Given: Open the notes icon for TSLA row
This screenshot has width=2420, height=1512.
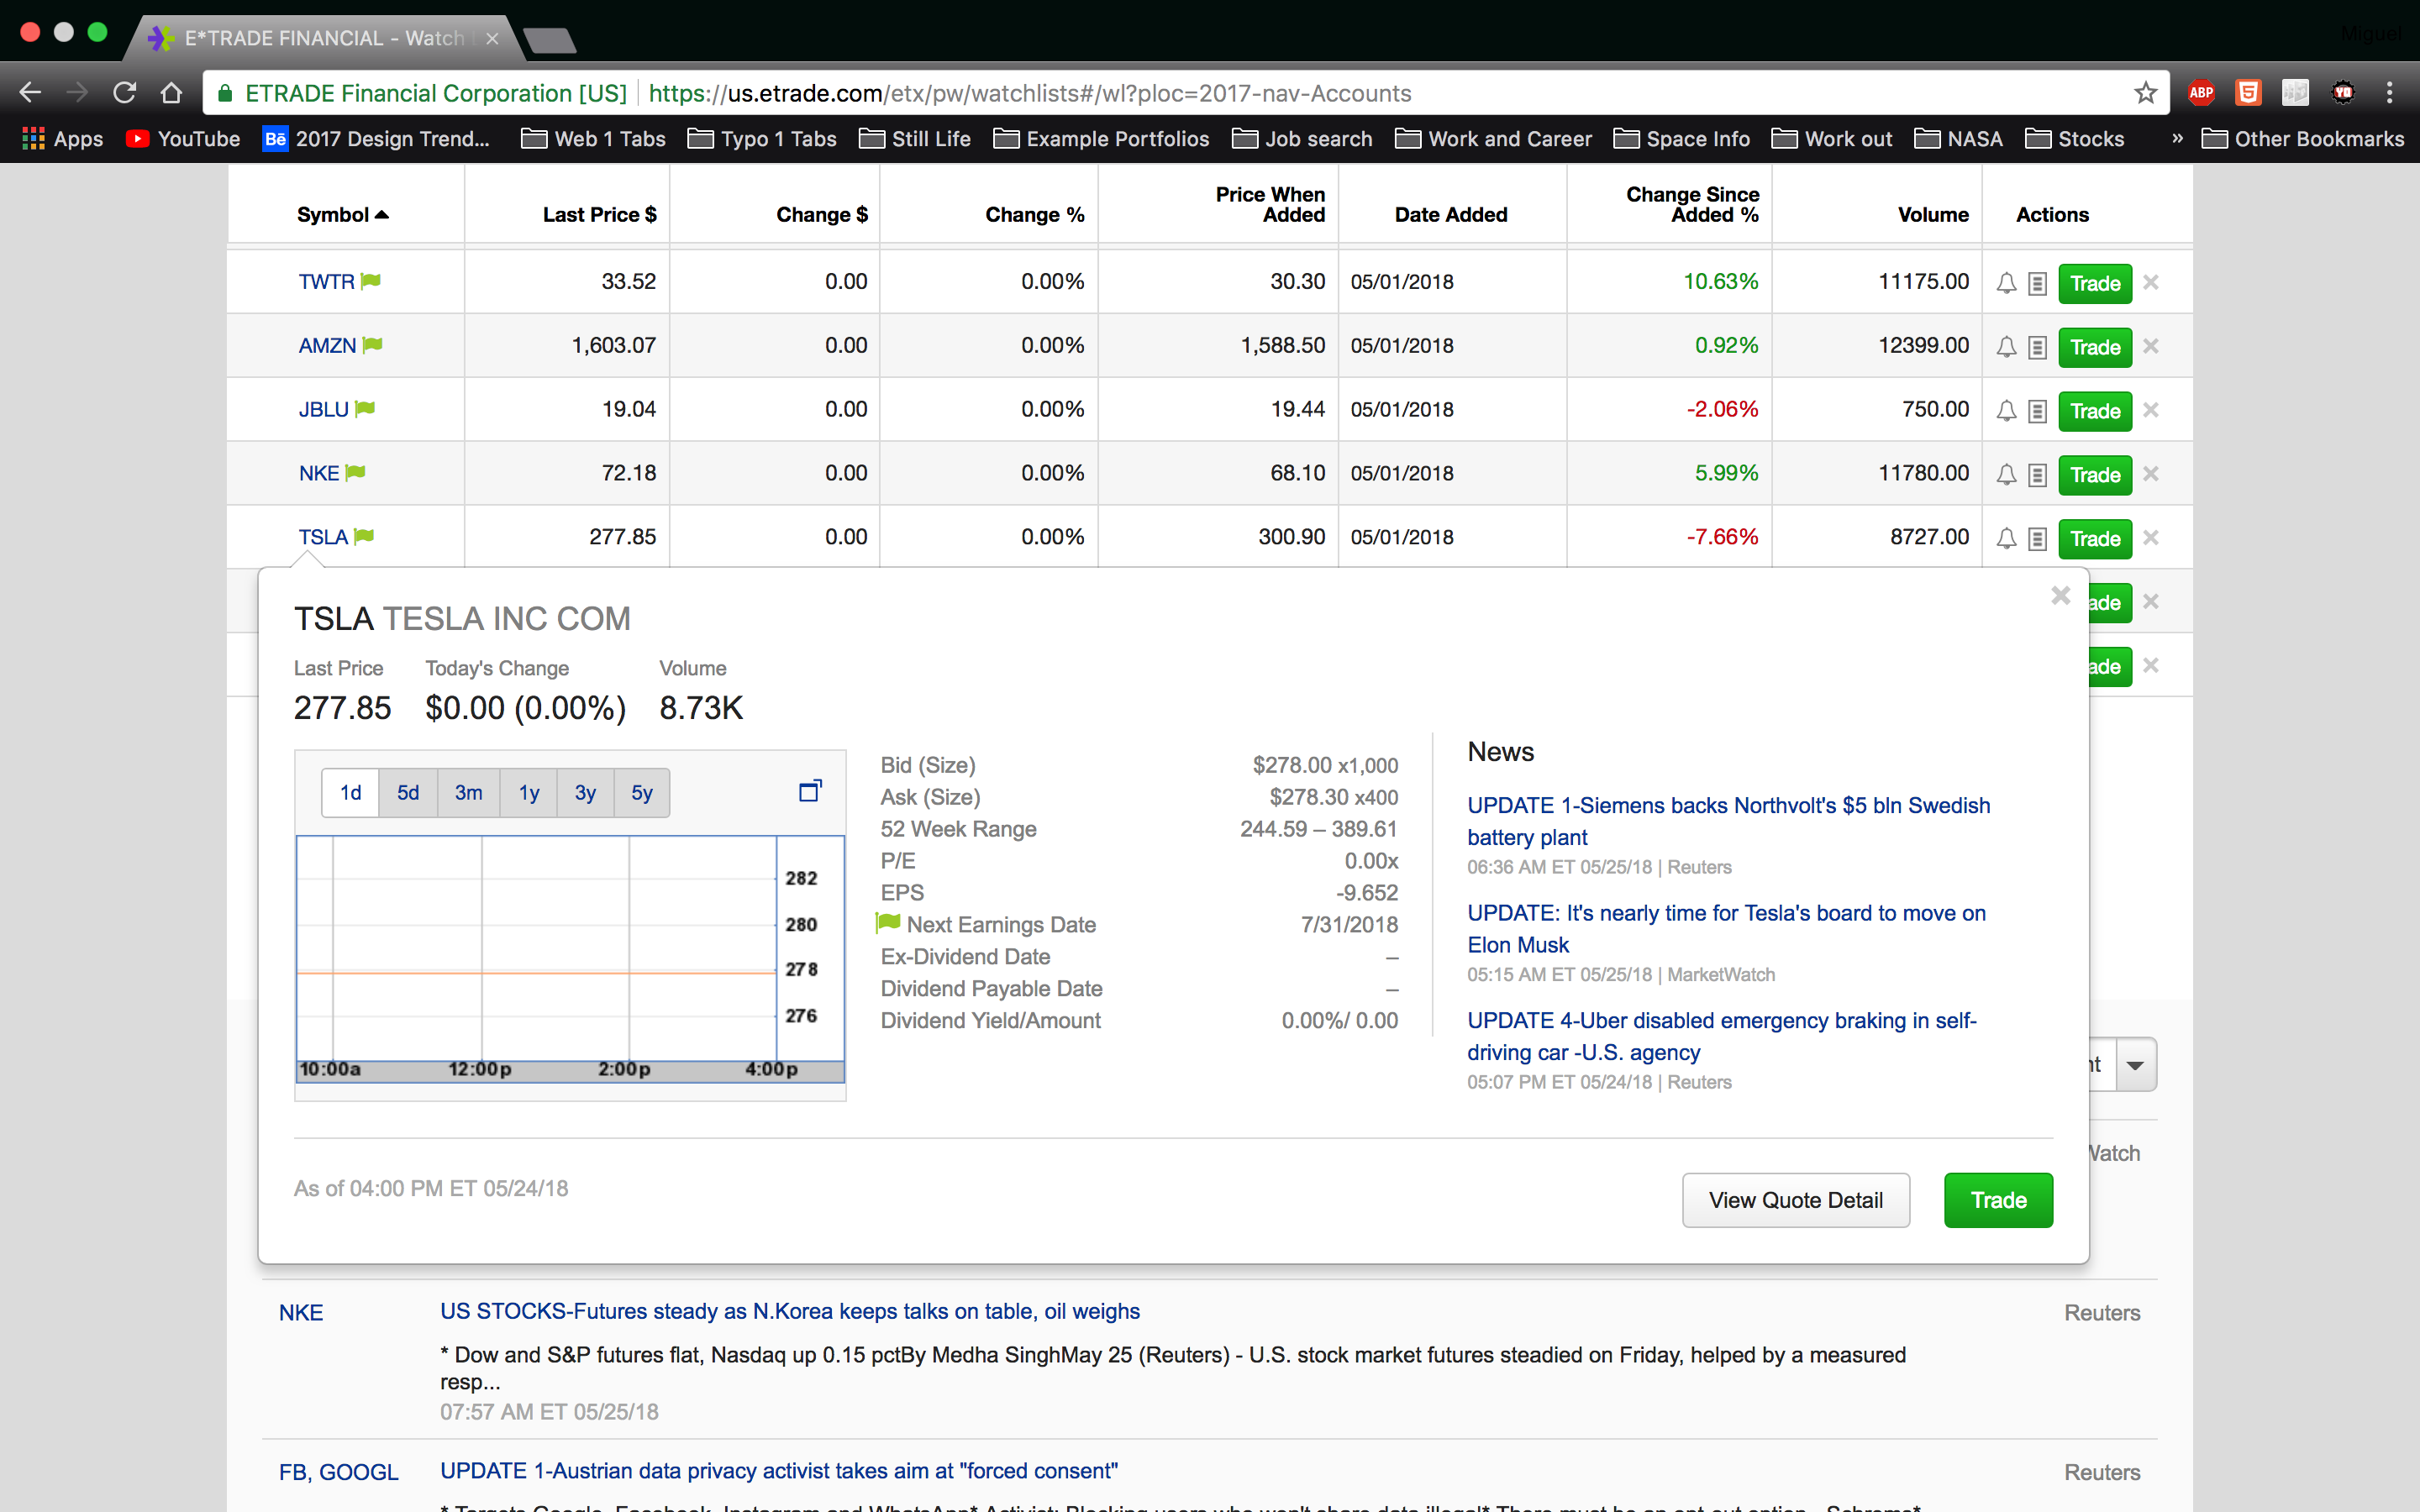Looking at the screenshot, I should pyautogui.click(x=2037, y=540).
